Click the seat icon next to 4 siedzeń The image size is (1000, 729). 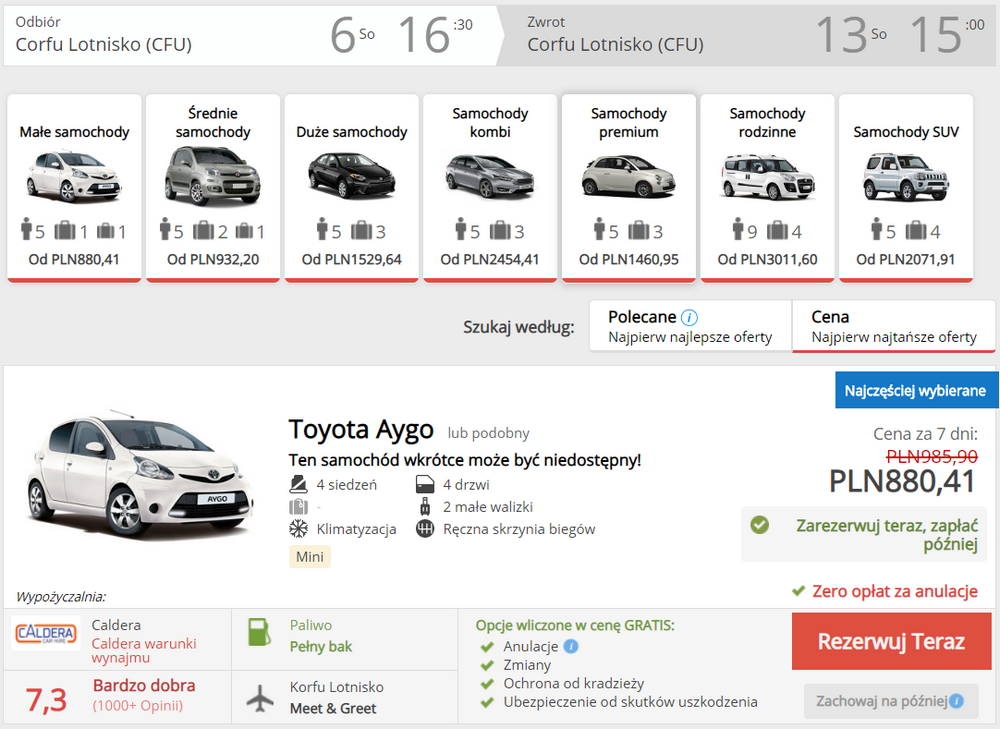(298, 484)
